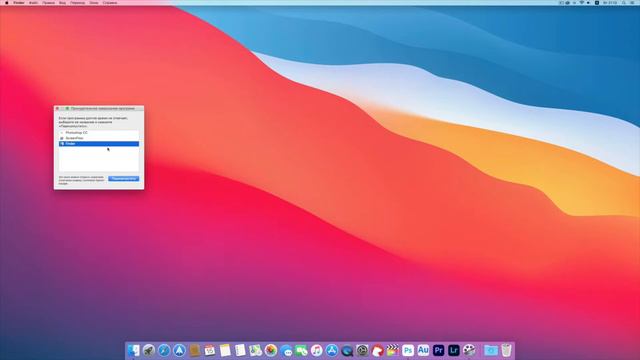Open the Apple menu
Viewport: 640px width, 360px height.
[x=7, y=3]
